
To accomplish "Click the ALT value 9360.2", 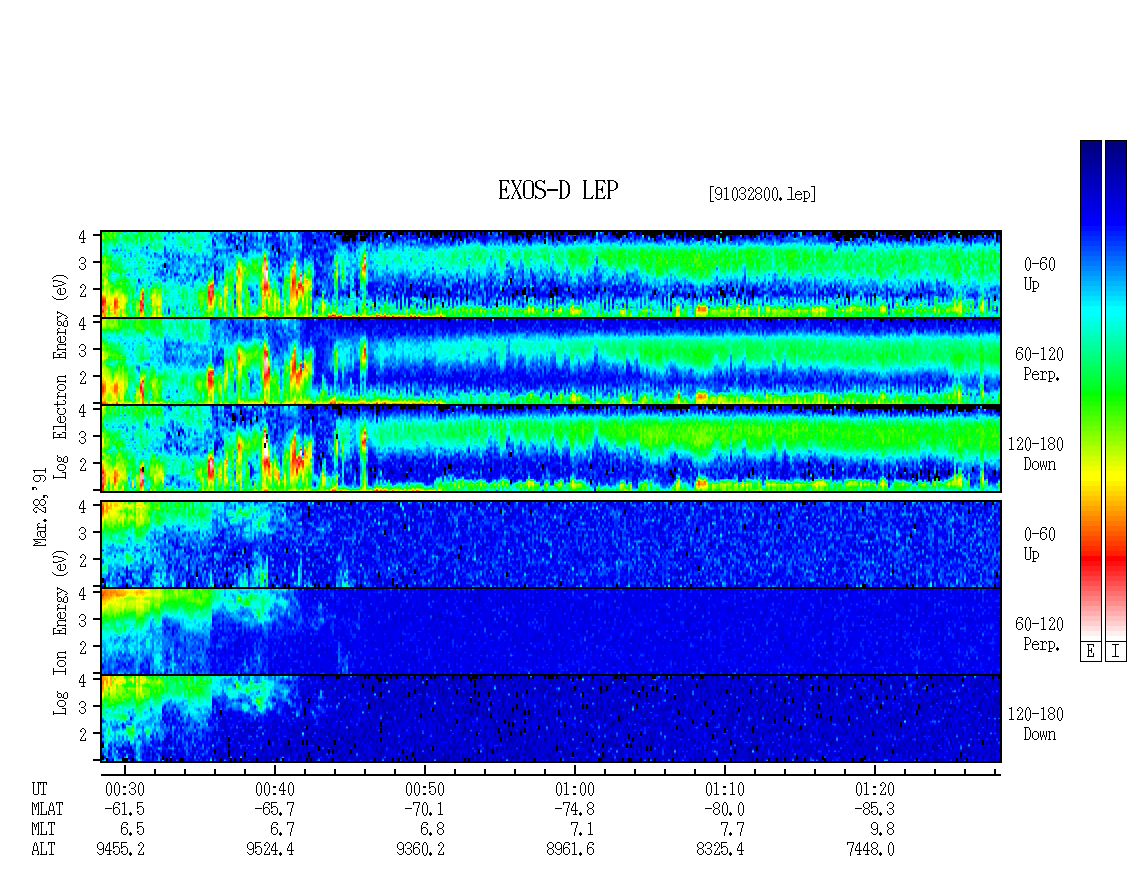I will (x=420, y=850).
